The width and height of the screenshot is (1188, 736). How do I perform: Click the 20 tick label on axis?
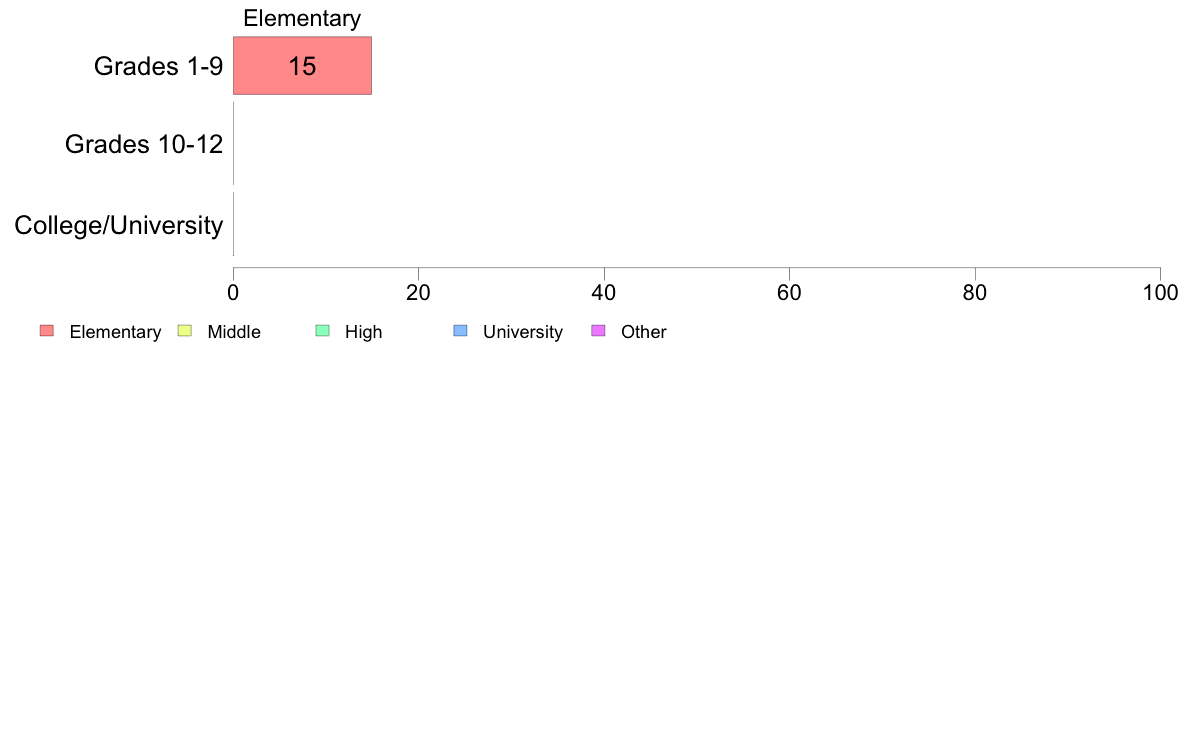[x=418, y=293]
